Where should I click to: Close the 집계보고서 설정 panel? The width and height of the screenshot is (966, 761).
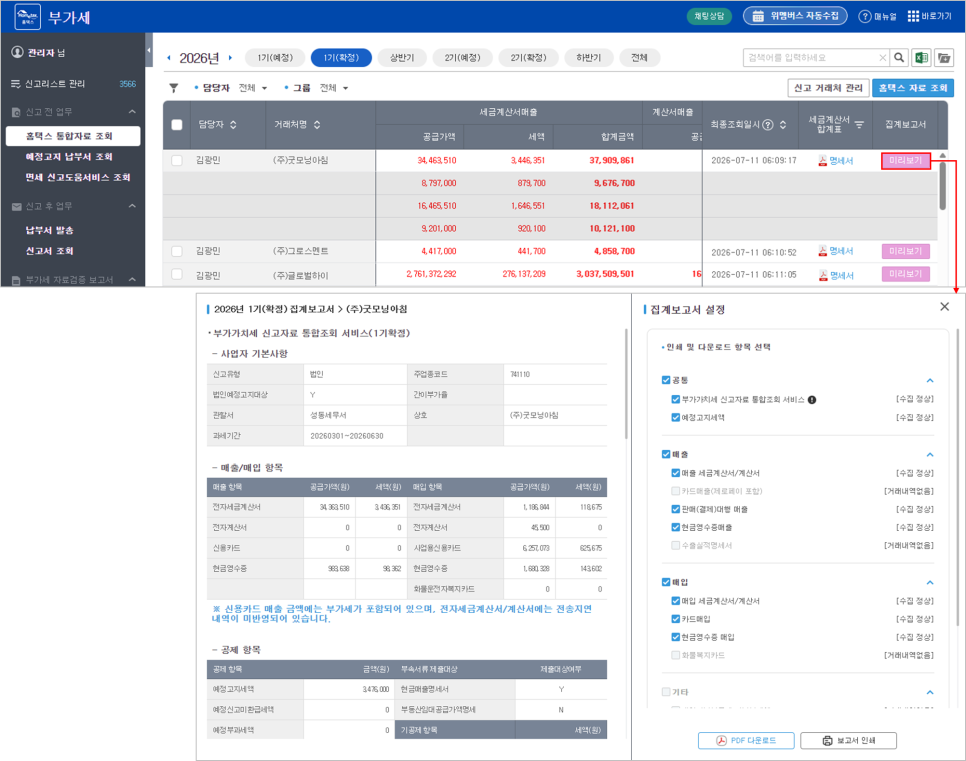coord(944,306)
